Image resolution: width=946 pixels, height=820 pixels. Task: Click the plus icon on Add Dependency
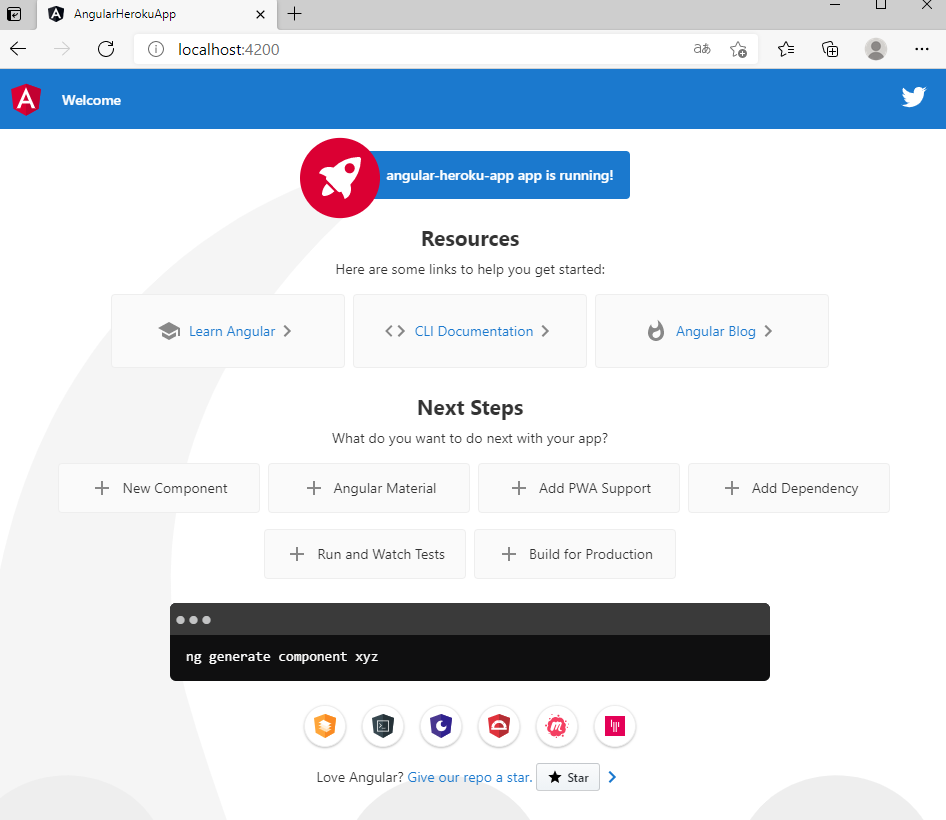pyautogui.click(x=732, y=488)
